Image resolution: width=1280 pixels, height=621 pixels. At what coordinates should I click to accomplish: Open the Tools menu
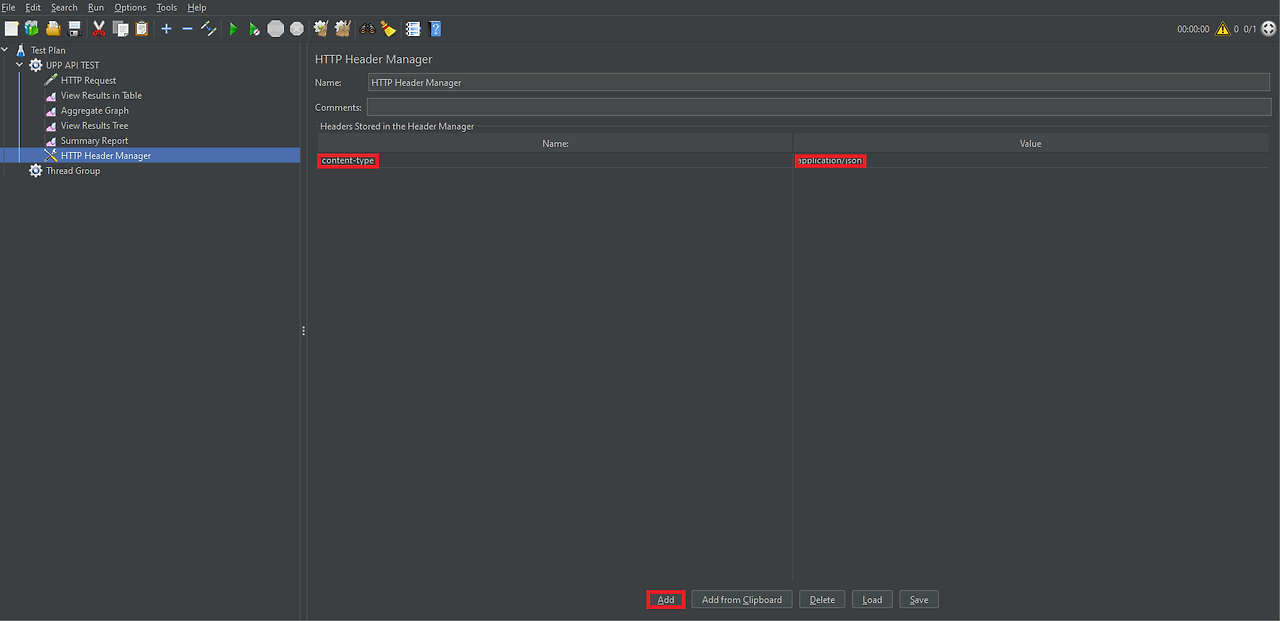(x=167, y=7)
